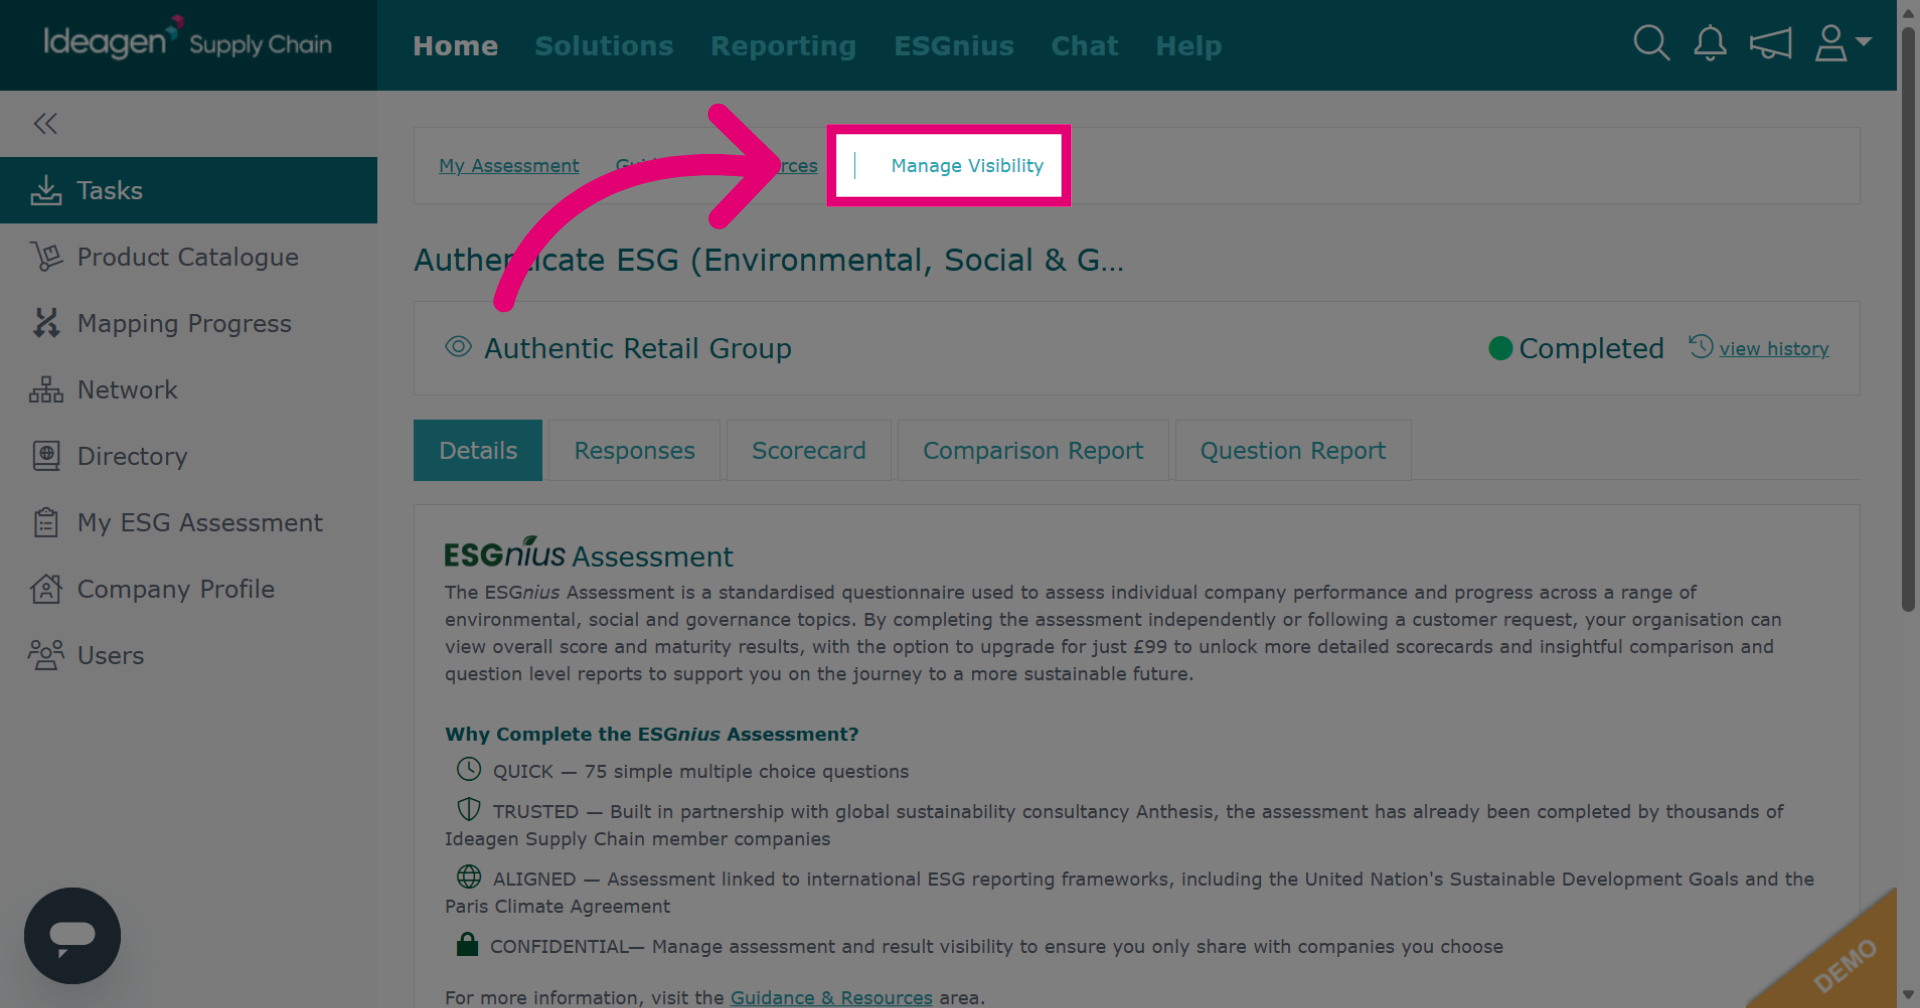Click Guidance & Resources link in text
1920x1008 pixels.
tap(831, 997)
